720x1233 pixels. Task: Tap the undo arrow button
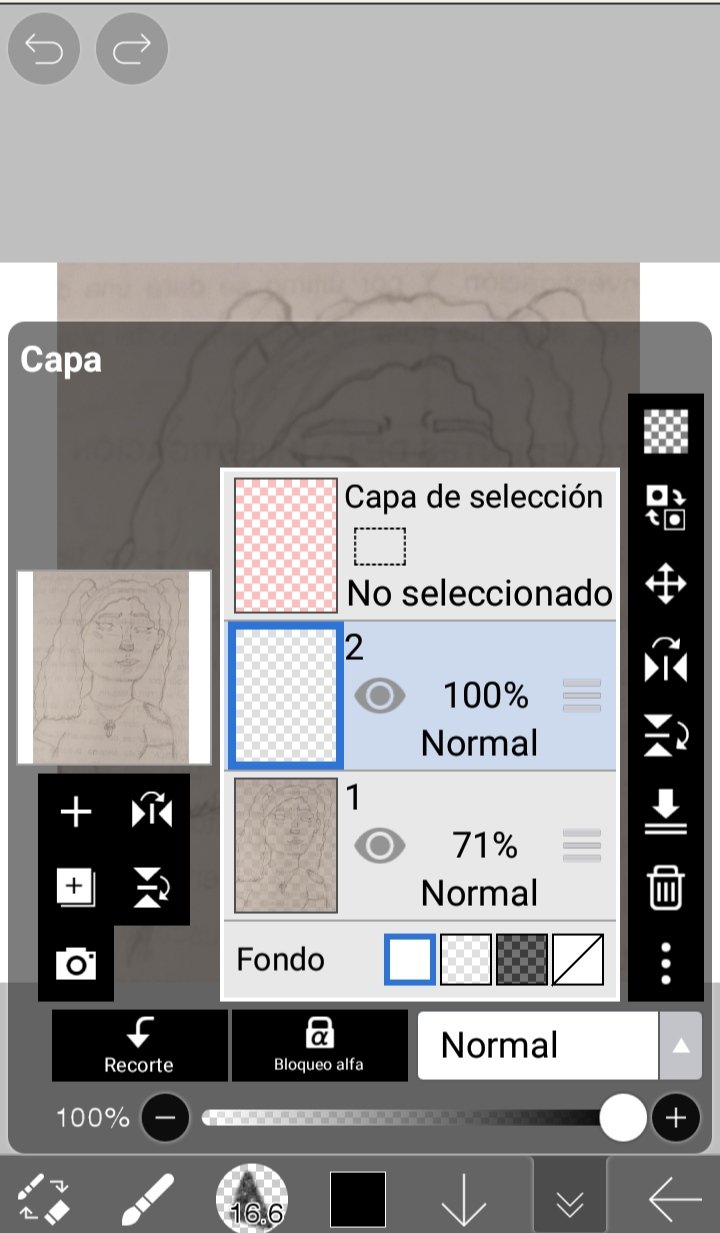pos(44,48)
